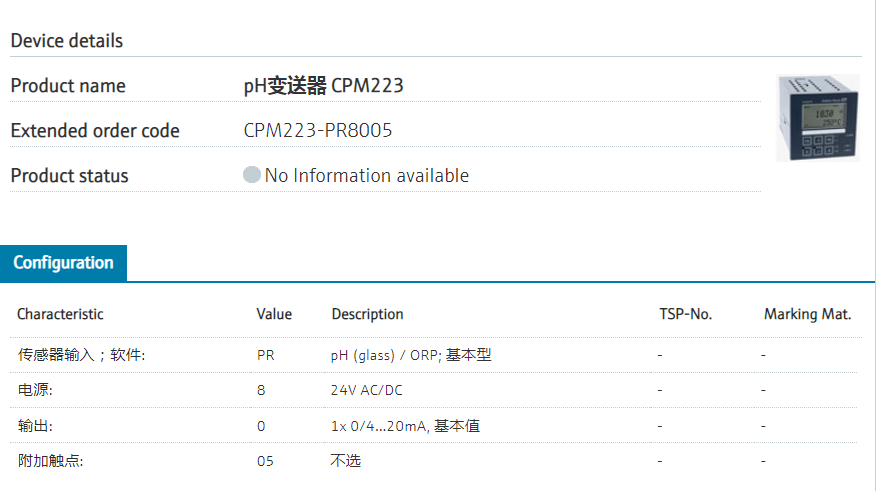Select the 电源 characteristic row
The image size is (885, 491).
[x=35, y=390]
